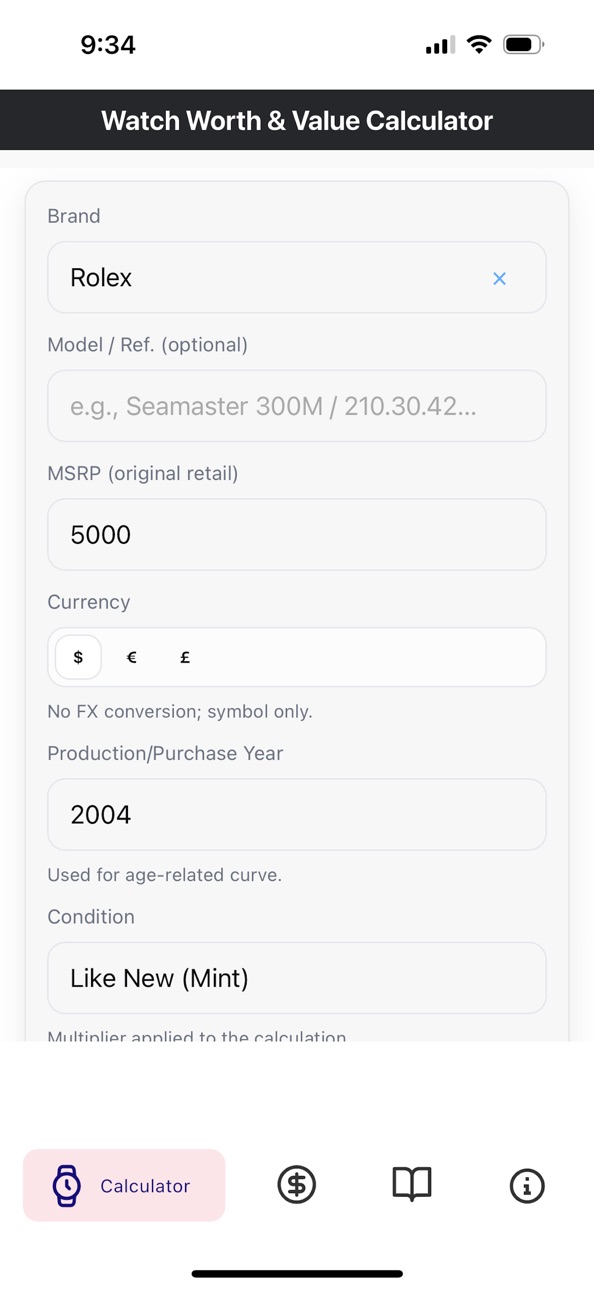Tap the watch icon in Calculator tab
This screenshot has width=594, height=1290.
[66, 1185]
